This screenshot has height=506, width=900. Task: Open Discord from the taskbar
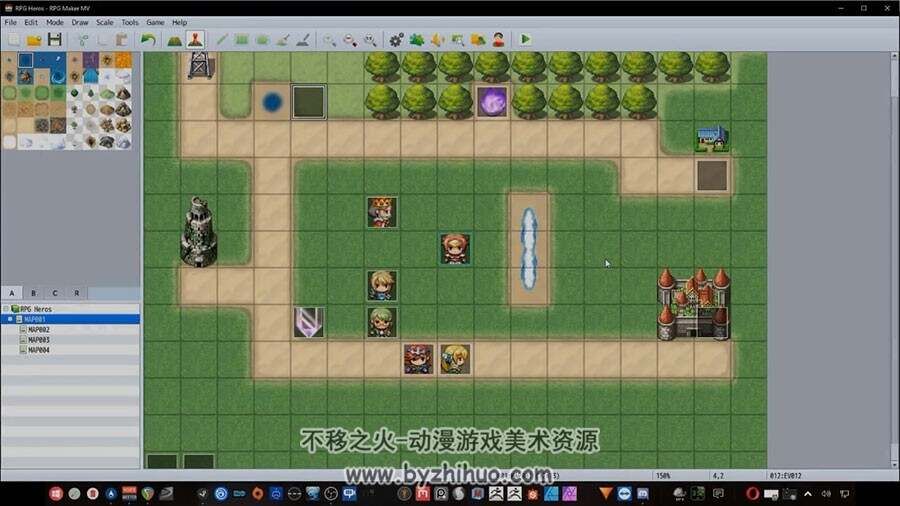(643, 493)
